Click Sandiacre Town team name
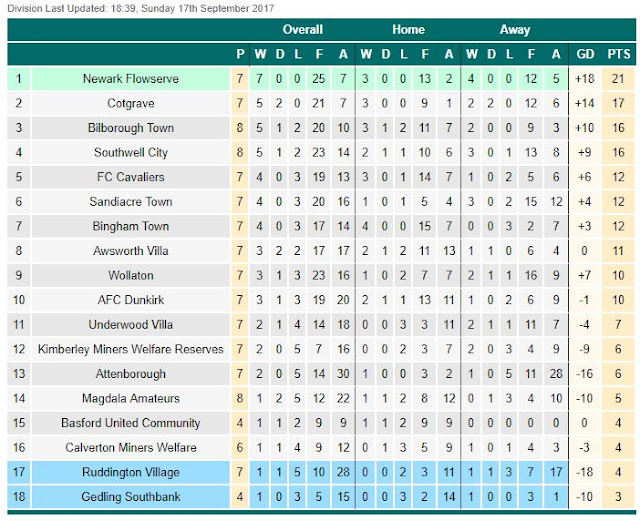 tap(130, 202)
